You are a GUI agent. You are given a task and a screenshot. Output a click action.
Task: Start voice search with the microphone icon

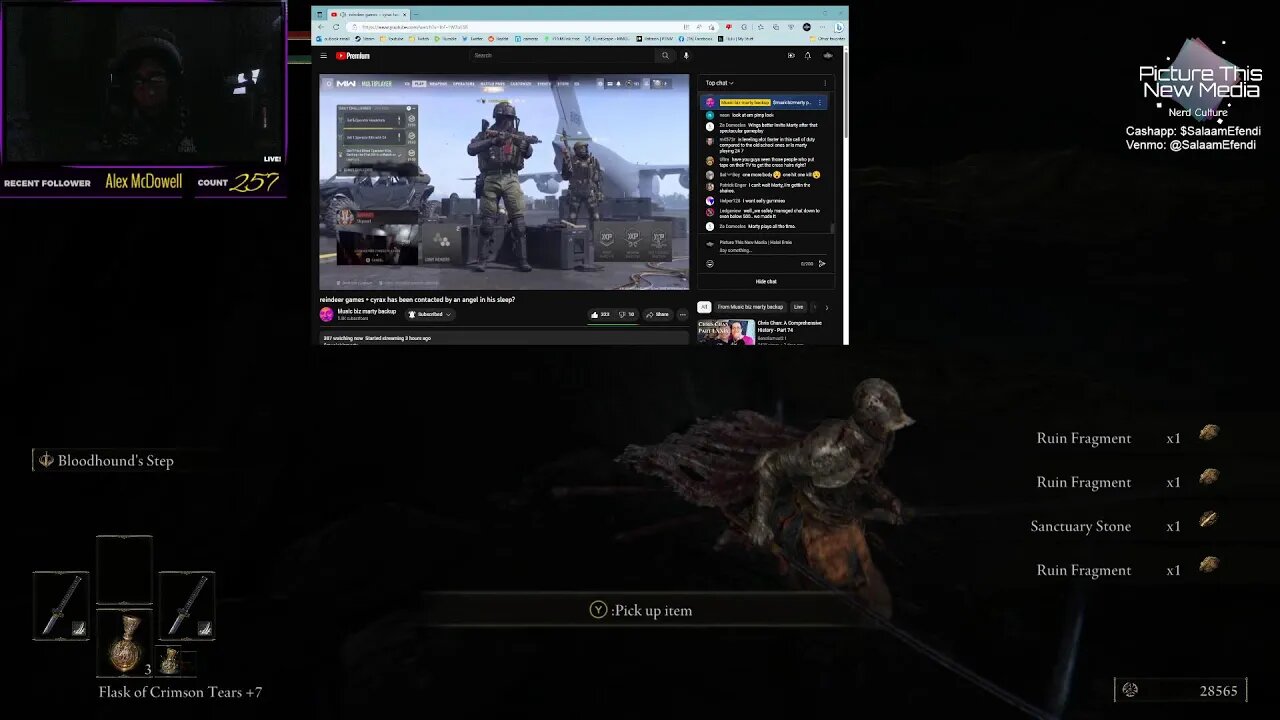[x=686, y=56]
